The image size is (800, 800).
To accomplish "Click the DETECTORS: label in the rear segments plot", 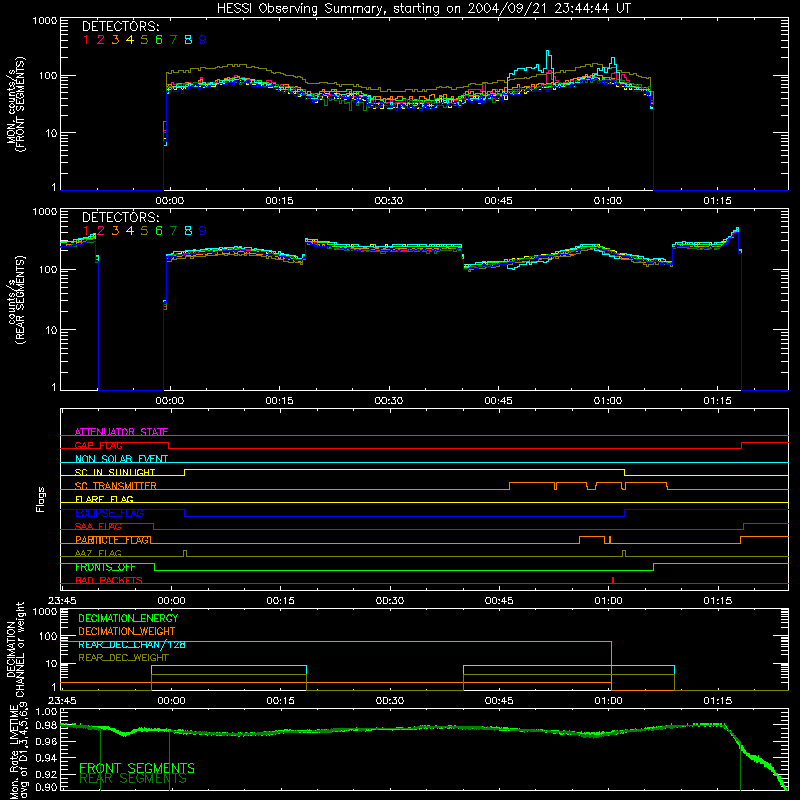I will tap(121, 217).
